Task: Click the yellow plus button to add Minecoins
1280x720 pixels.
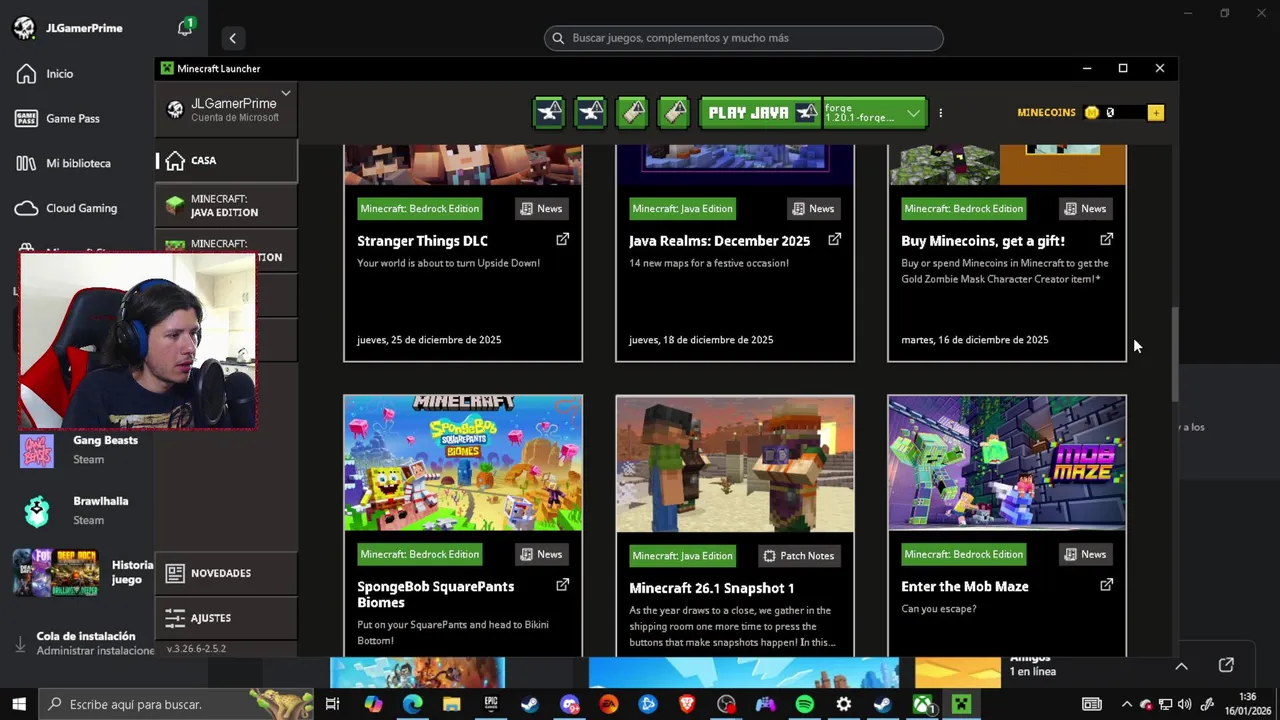Action: (x=1156, y=113)
